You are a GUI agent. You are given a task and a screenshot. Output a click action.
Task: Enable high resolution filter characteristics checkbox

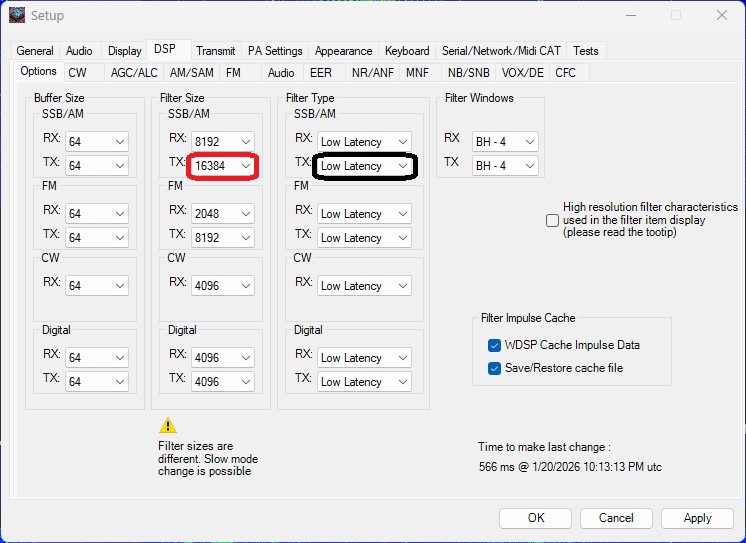[552, 220]
